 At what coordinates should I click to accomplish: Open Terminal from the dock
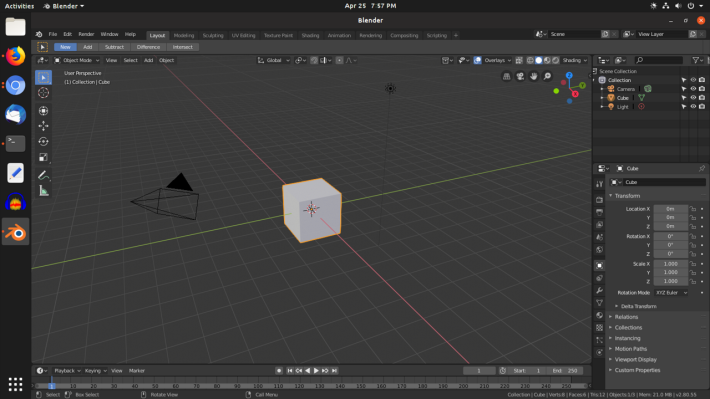[x=15, y=144]
